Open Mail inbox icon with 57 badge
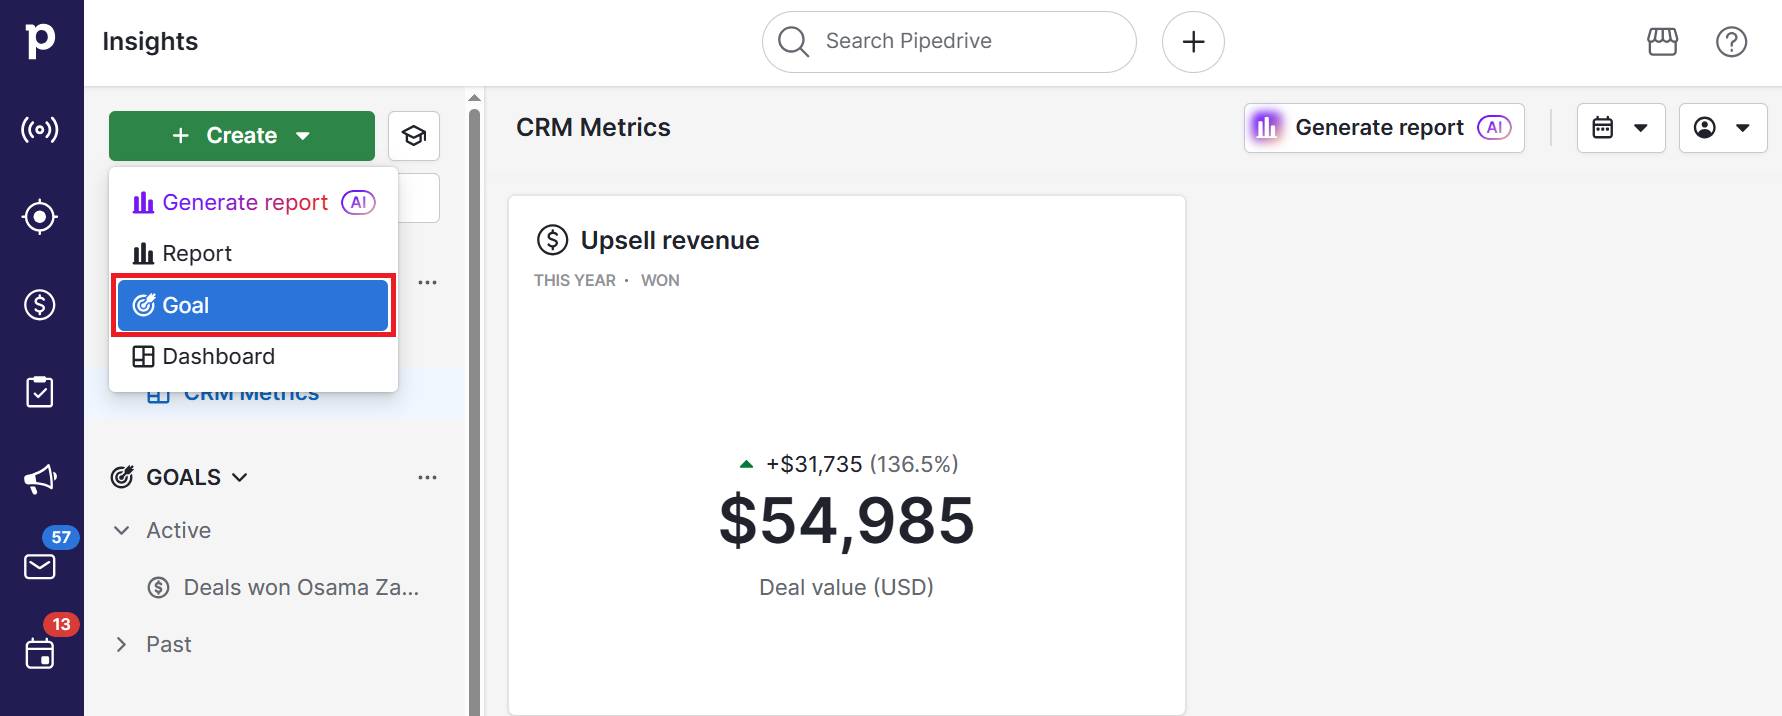 click(x=40, y=567)
